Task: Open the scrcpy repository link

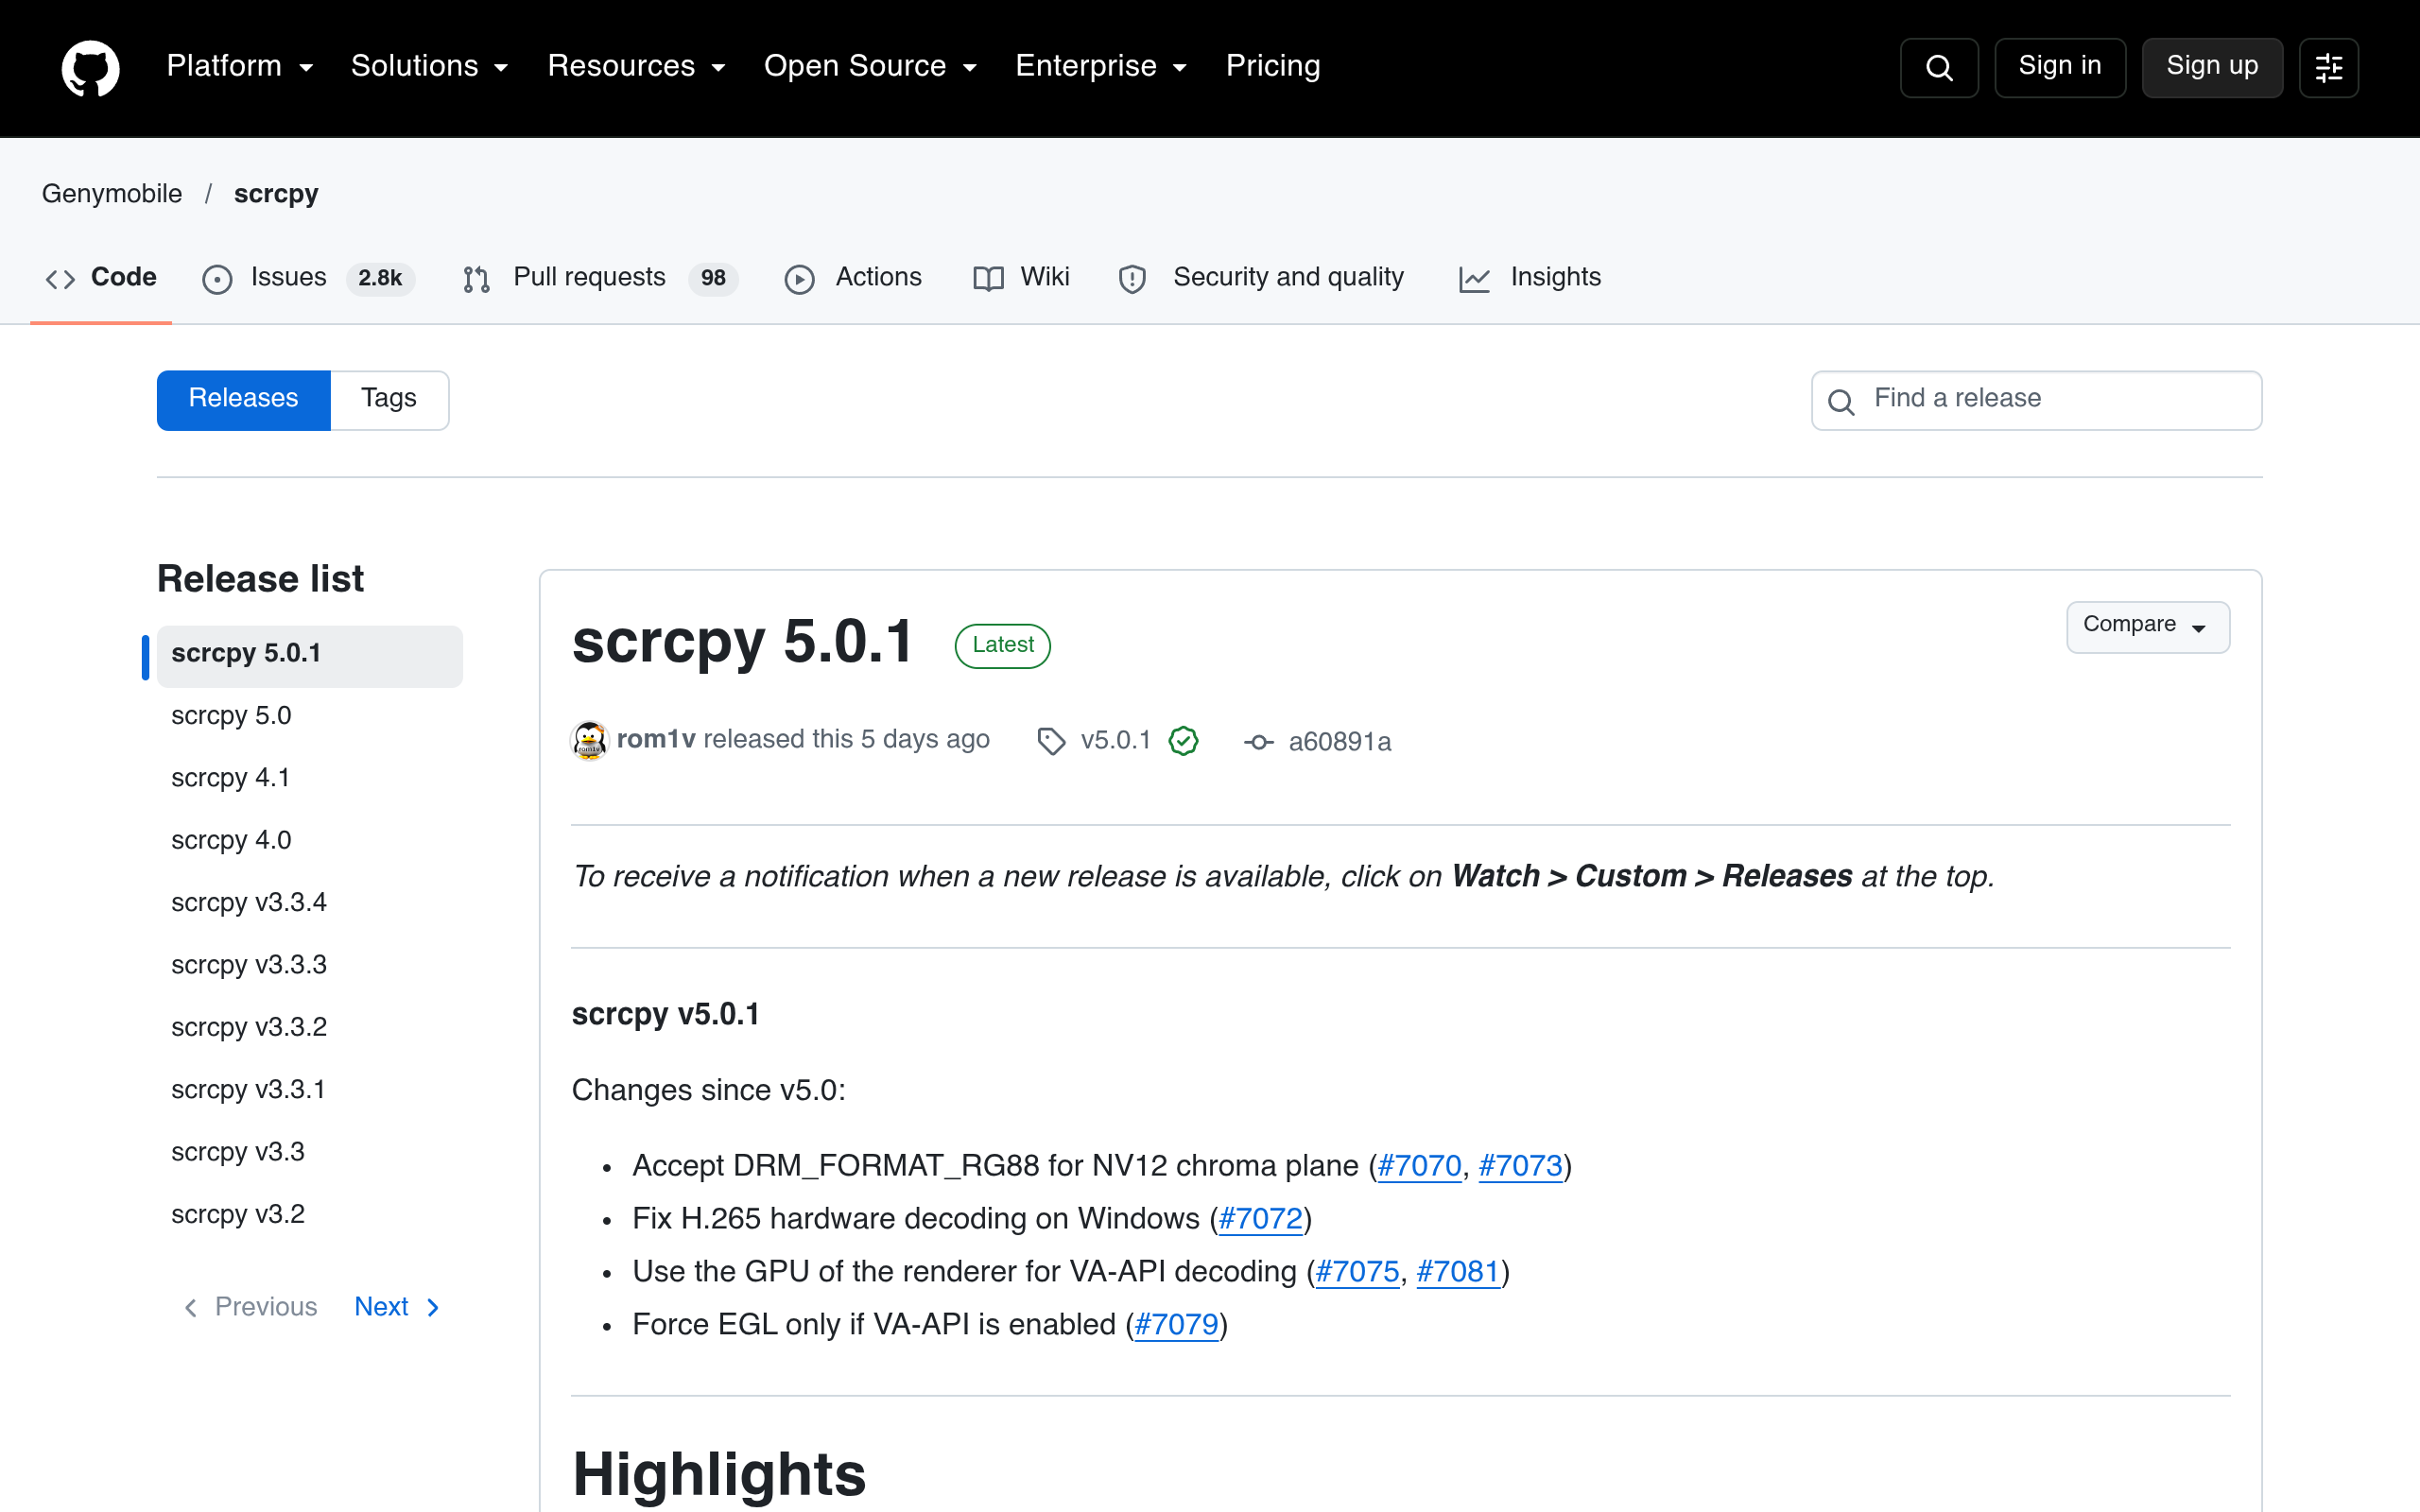Action: click(x=276, y=194)
